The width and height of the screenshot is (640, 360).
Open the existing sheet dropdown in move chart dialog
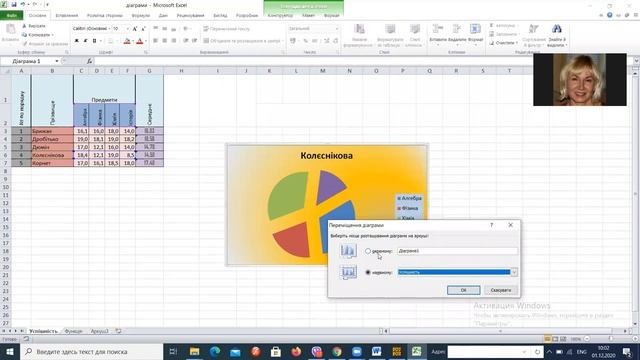point(514,272)
